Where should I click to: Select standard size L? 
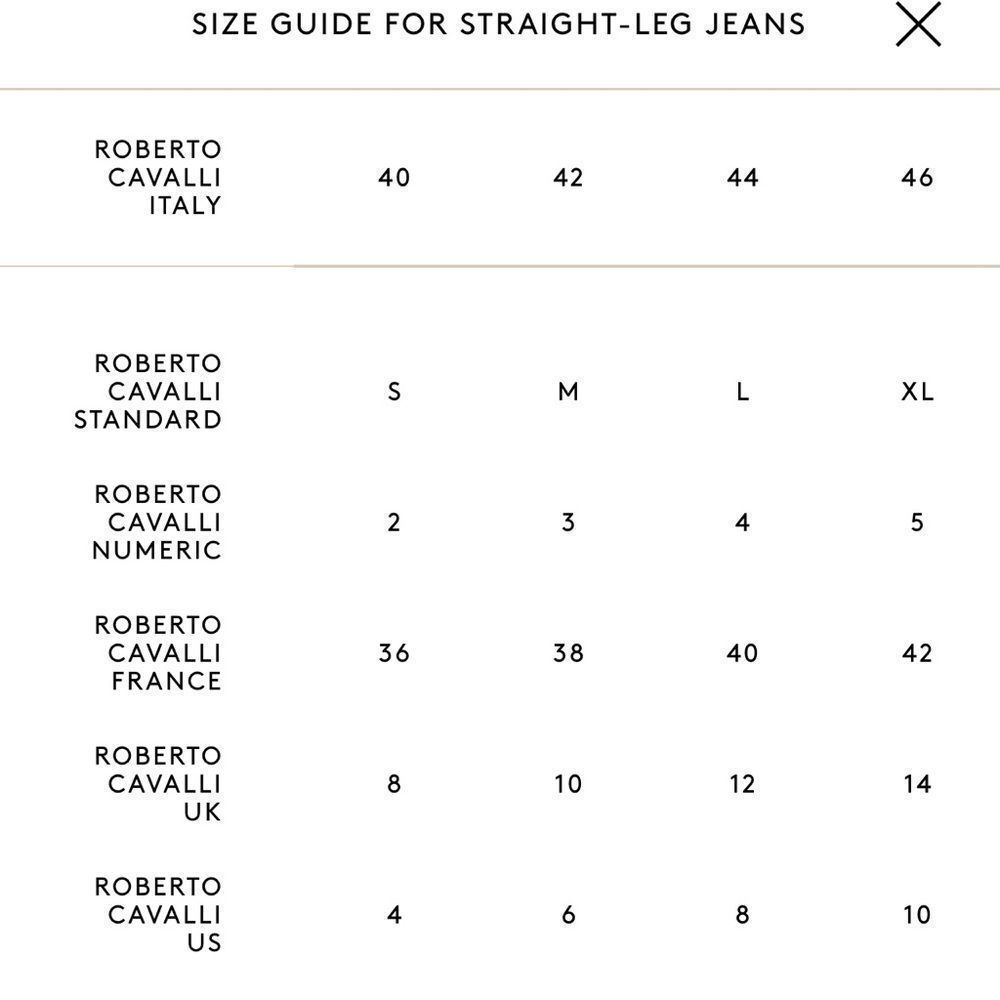coord(741,392)
